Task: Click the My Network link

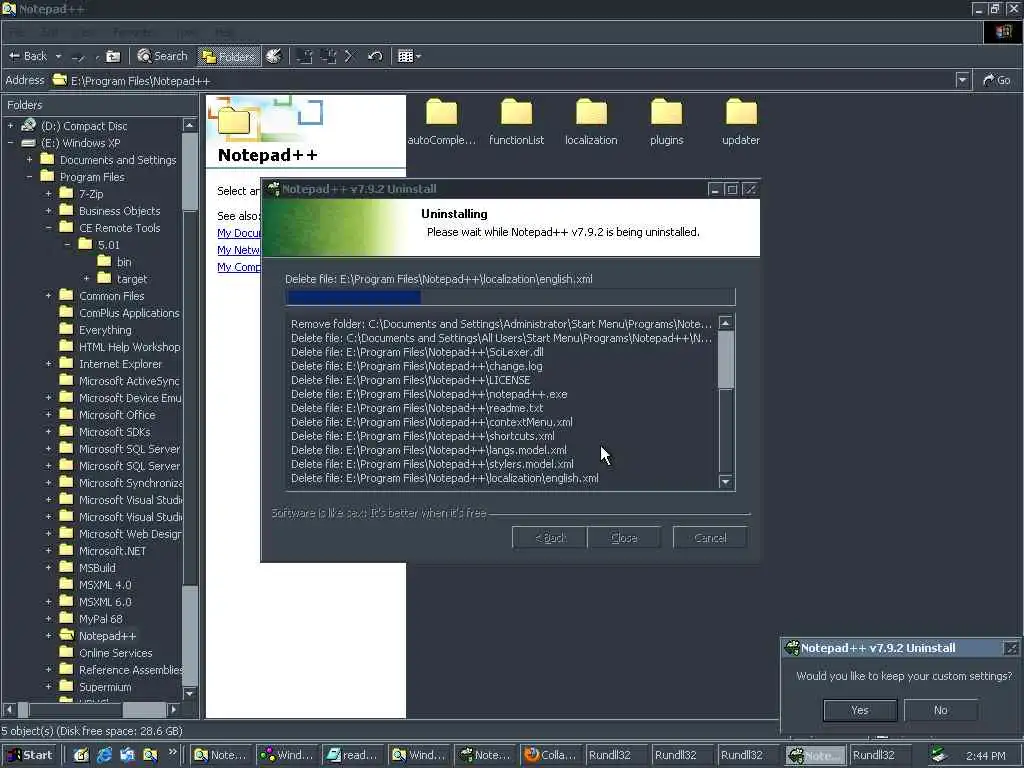Action: pyautogui.click(x=239, y=249)
